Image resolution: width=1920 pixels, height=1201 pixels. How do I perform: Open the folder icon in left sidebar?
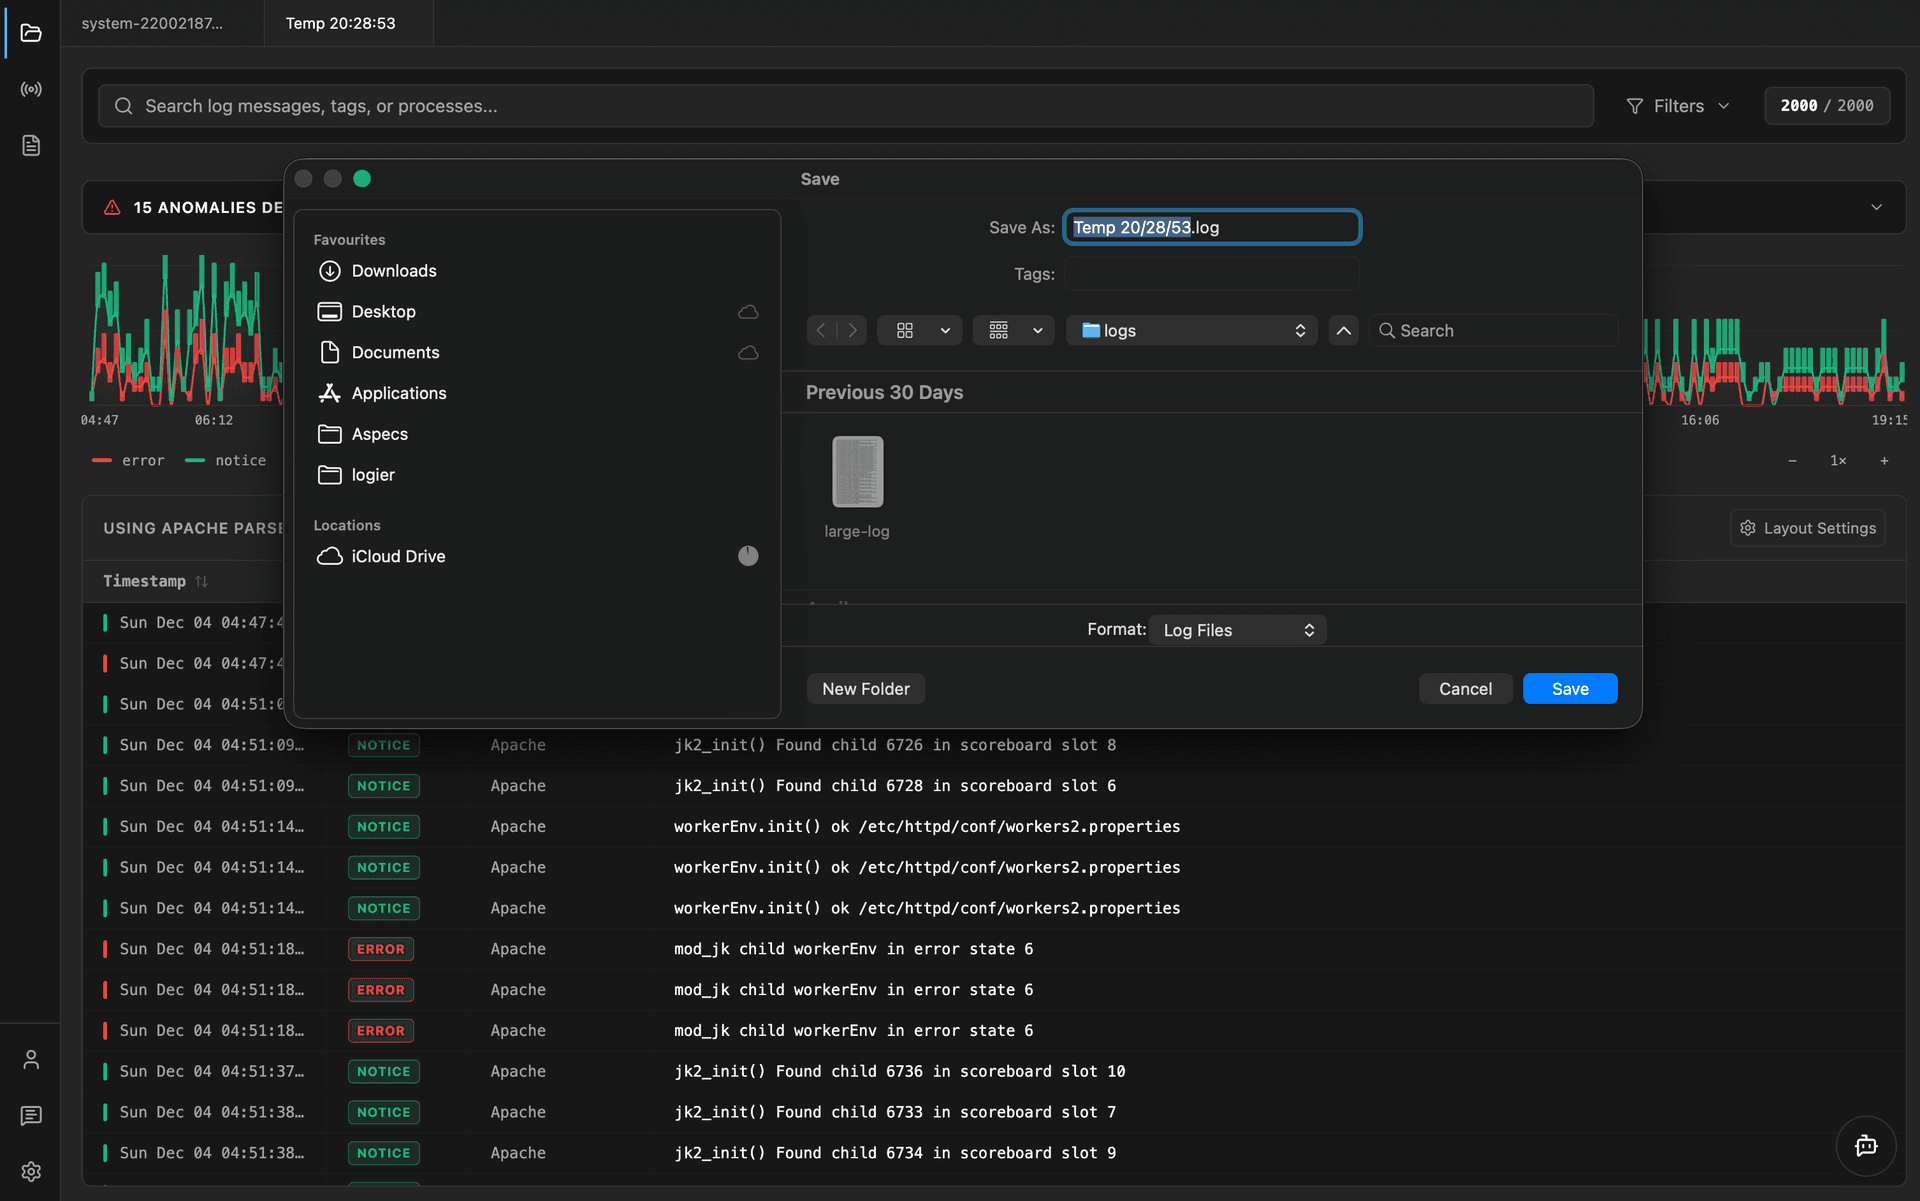coord(31,33)
